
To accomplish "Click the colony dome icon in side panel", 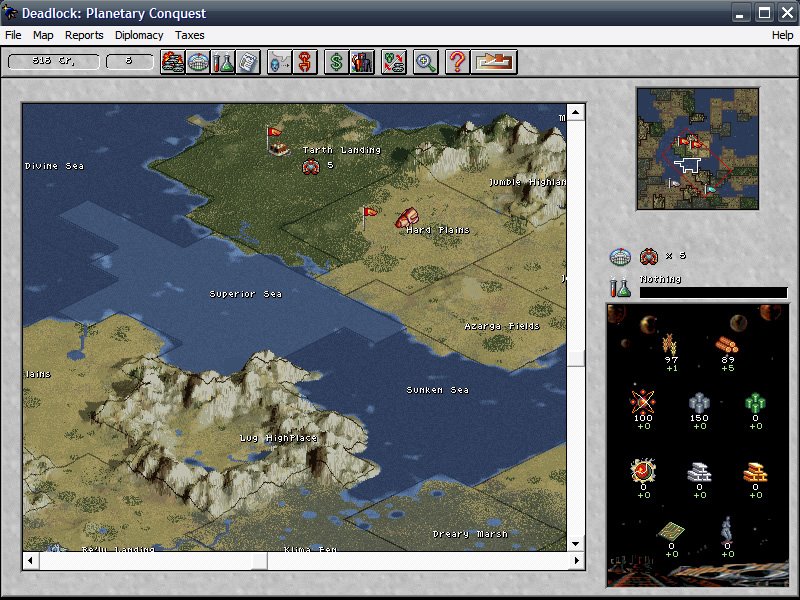I will (620, 257).
